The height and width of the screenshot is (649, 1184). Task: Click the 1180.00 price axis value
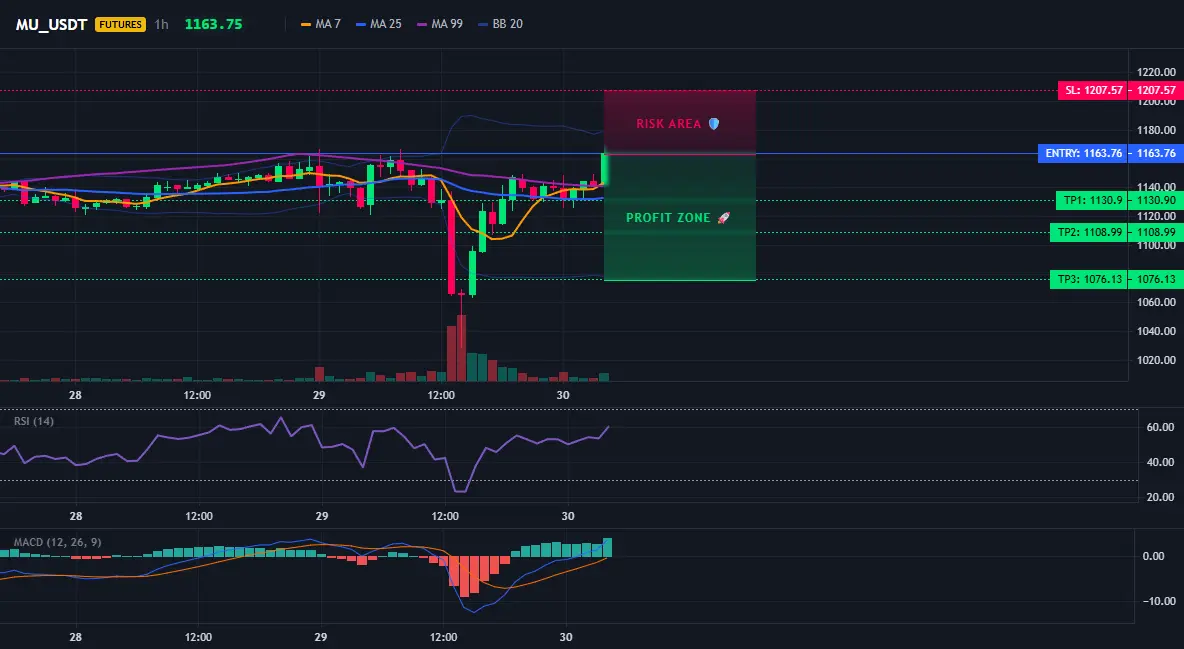tap(1156, 130)
